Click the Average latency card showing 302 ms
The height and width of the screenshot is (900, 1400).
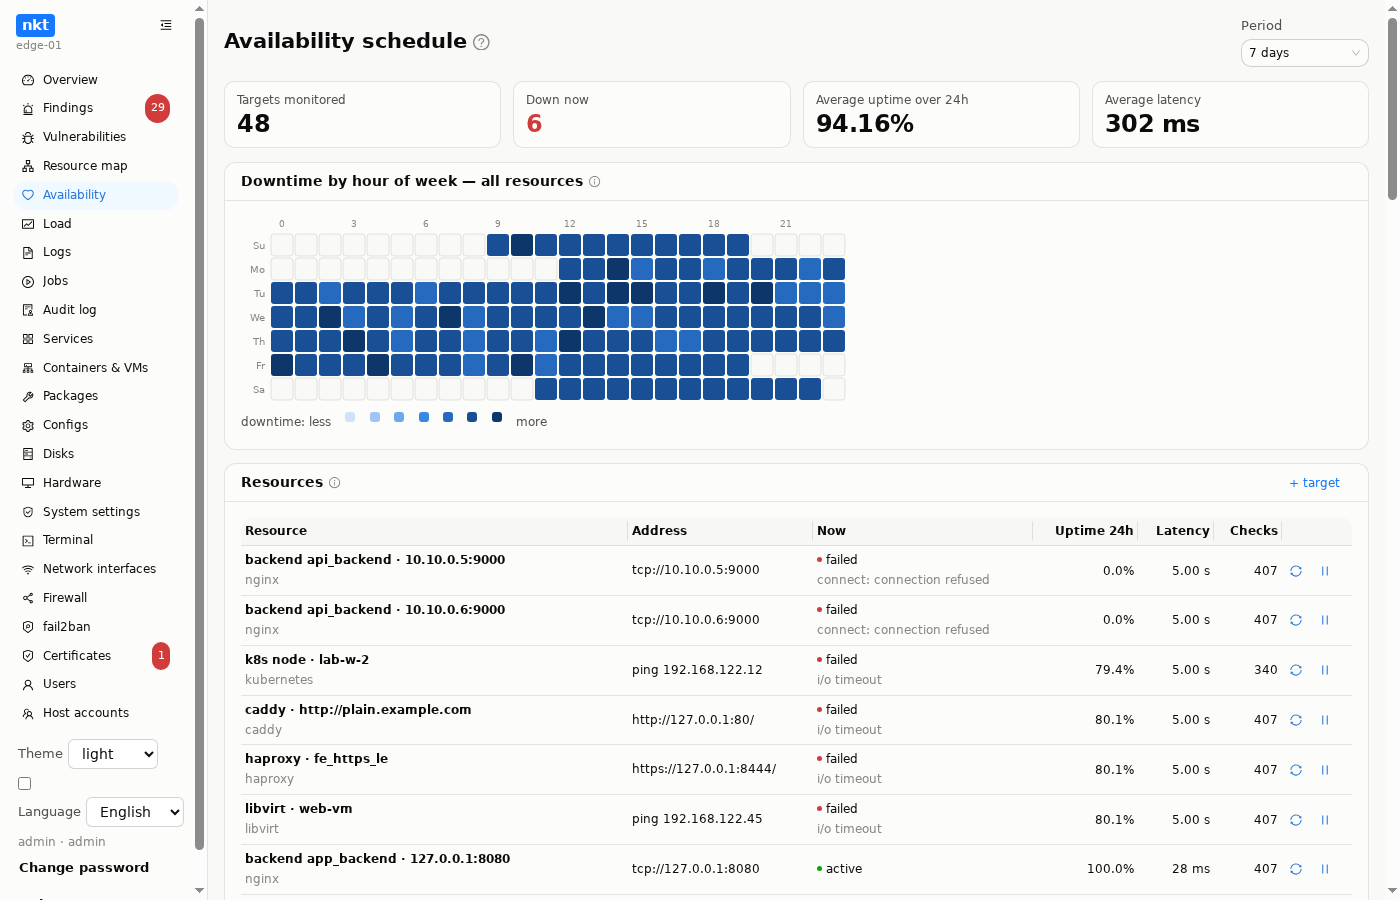point(1230,115)
